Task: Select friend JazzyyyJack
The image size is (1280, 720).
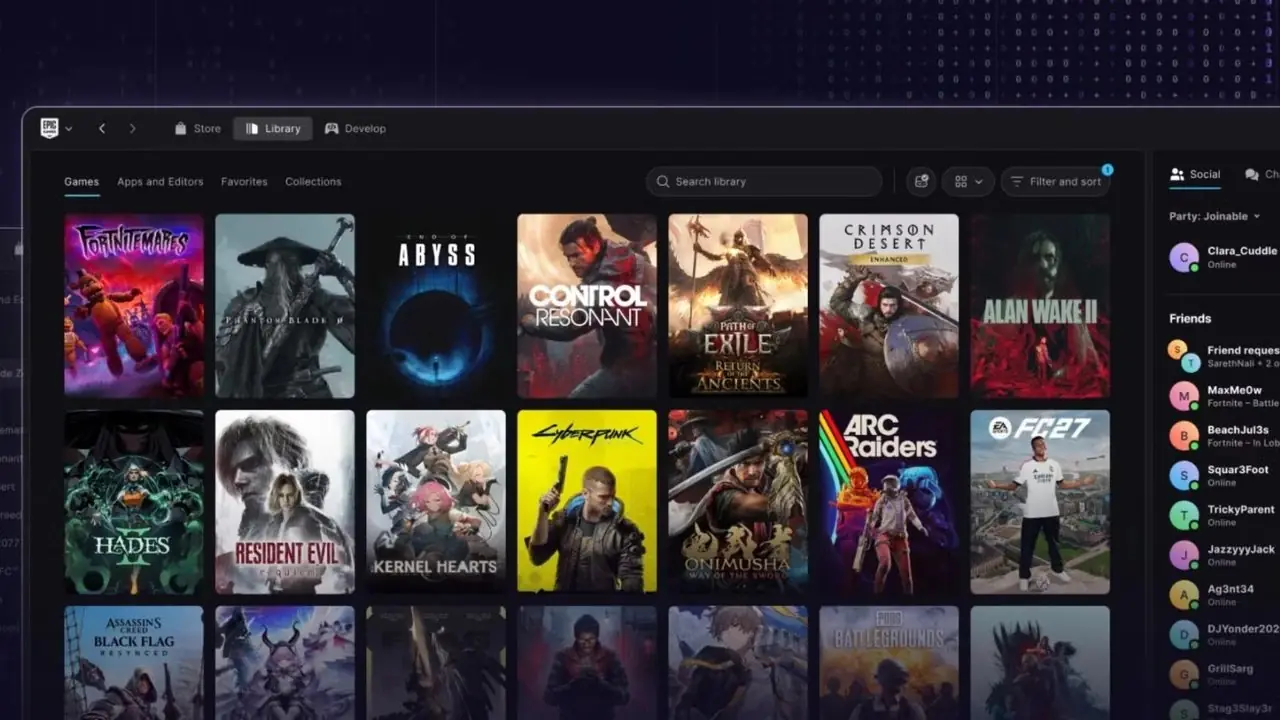Action: tap(1224, 556)
